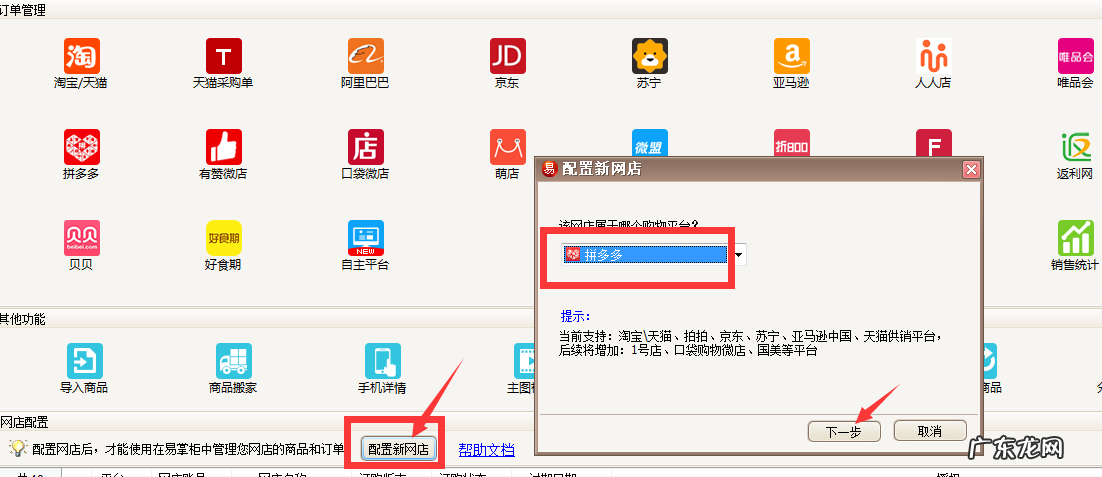Viewport: 1102px width, 477px height.
Task: Select the 阿里巴巴 platform icon
Action: [365, 56]
